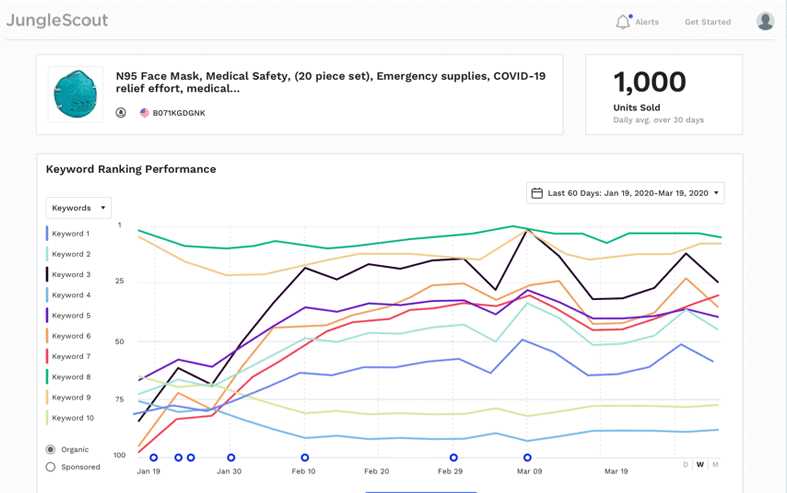Expand the Last 60 Days date dropdown
The height and width of the screenshot is (493, 787).
point(625,193)
